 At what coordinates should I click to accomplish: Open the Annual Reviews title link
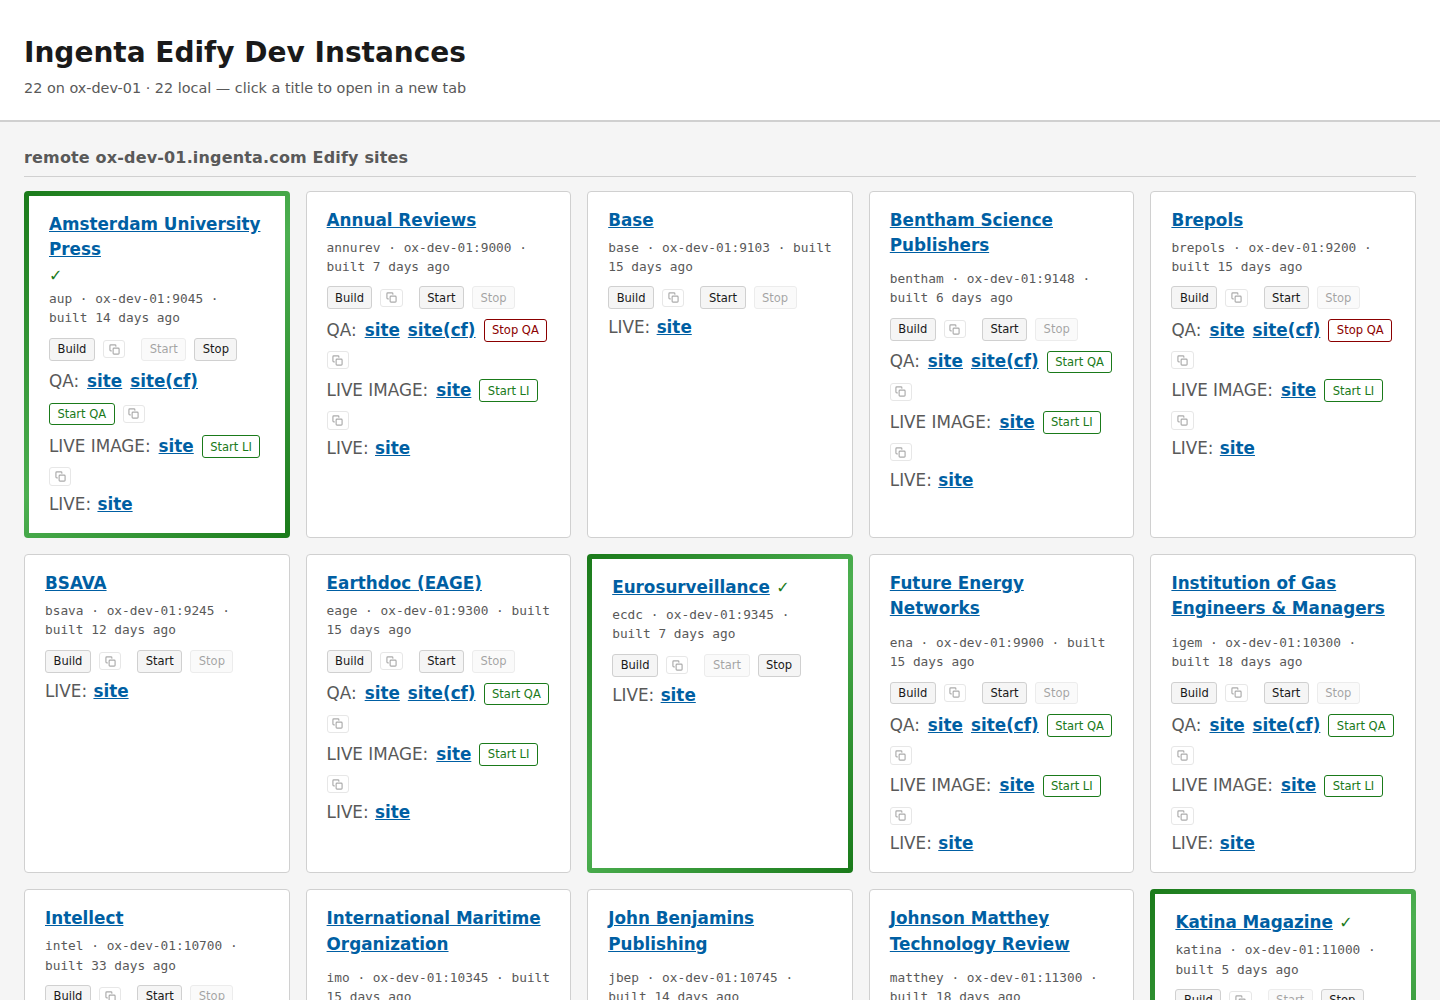pos(401,220)
